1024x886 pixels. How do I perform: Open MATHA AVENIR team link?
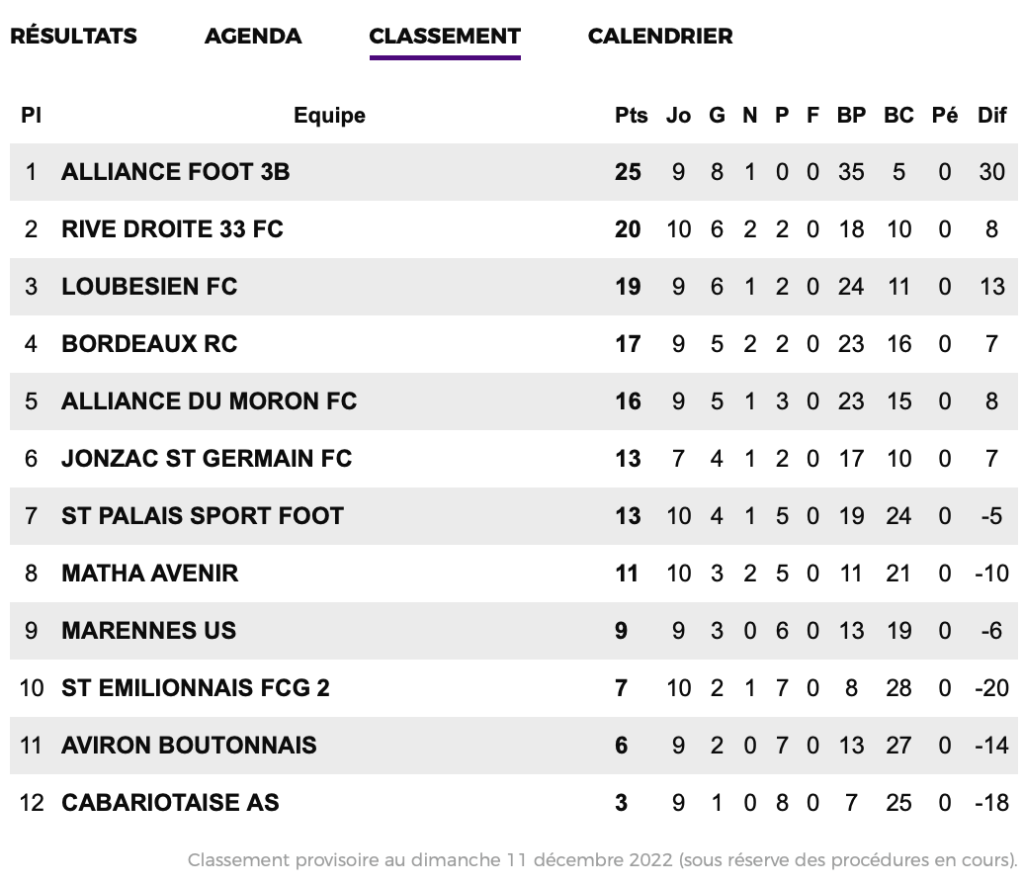pos(150,573)
